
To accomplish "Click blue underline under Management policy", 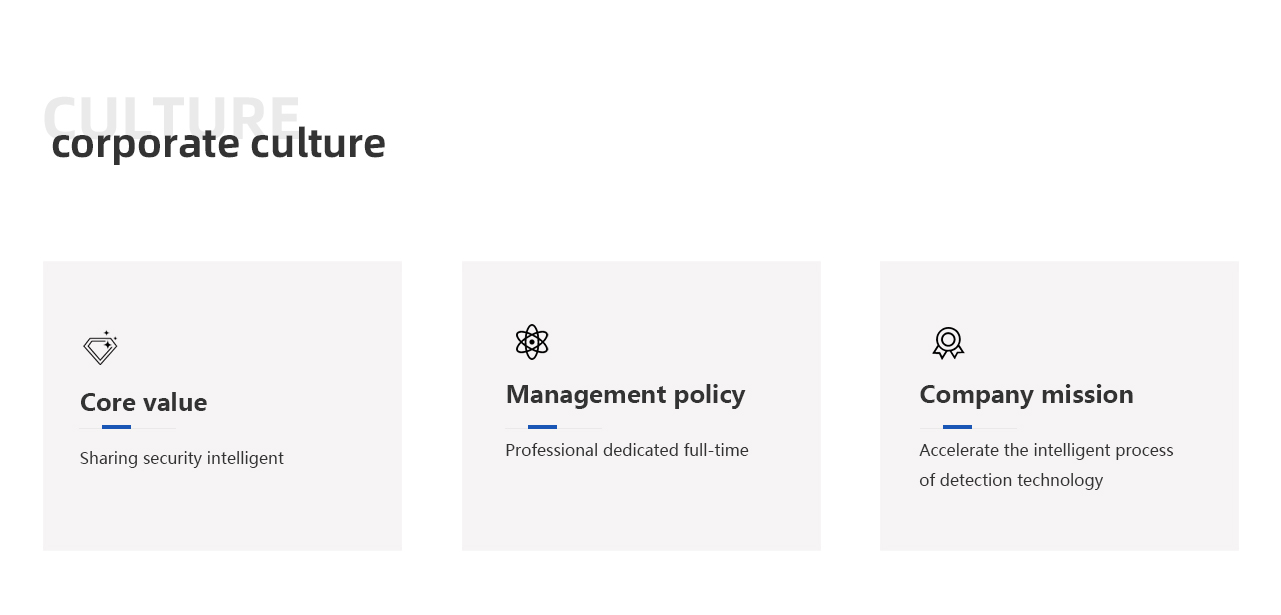I will pos(542,427).
